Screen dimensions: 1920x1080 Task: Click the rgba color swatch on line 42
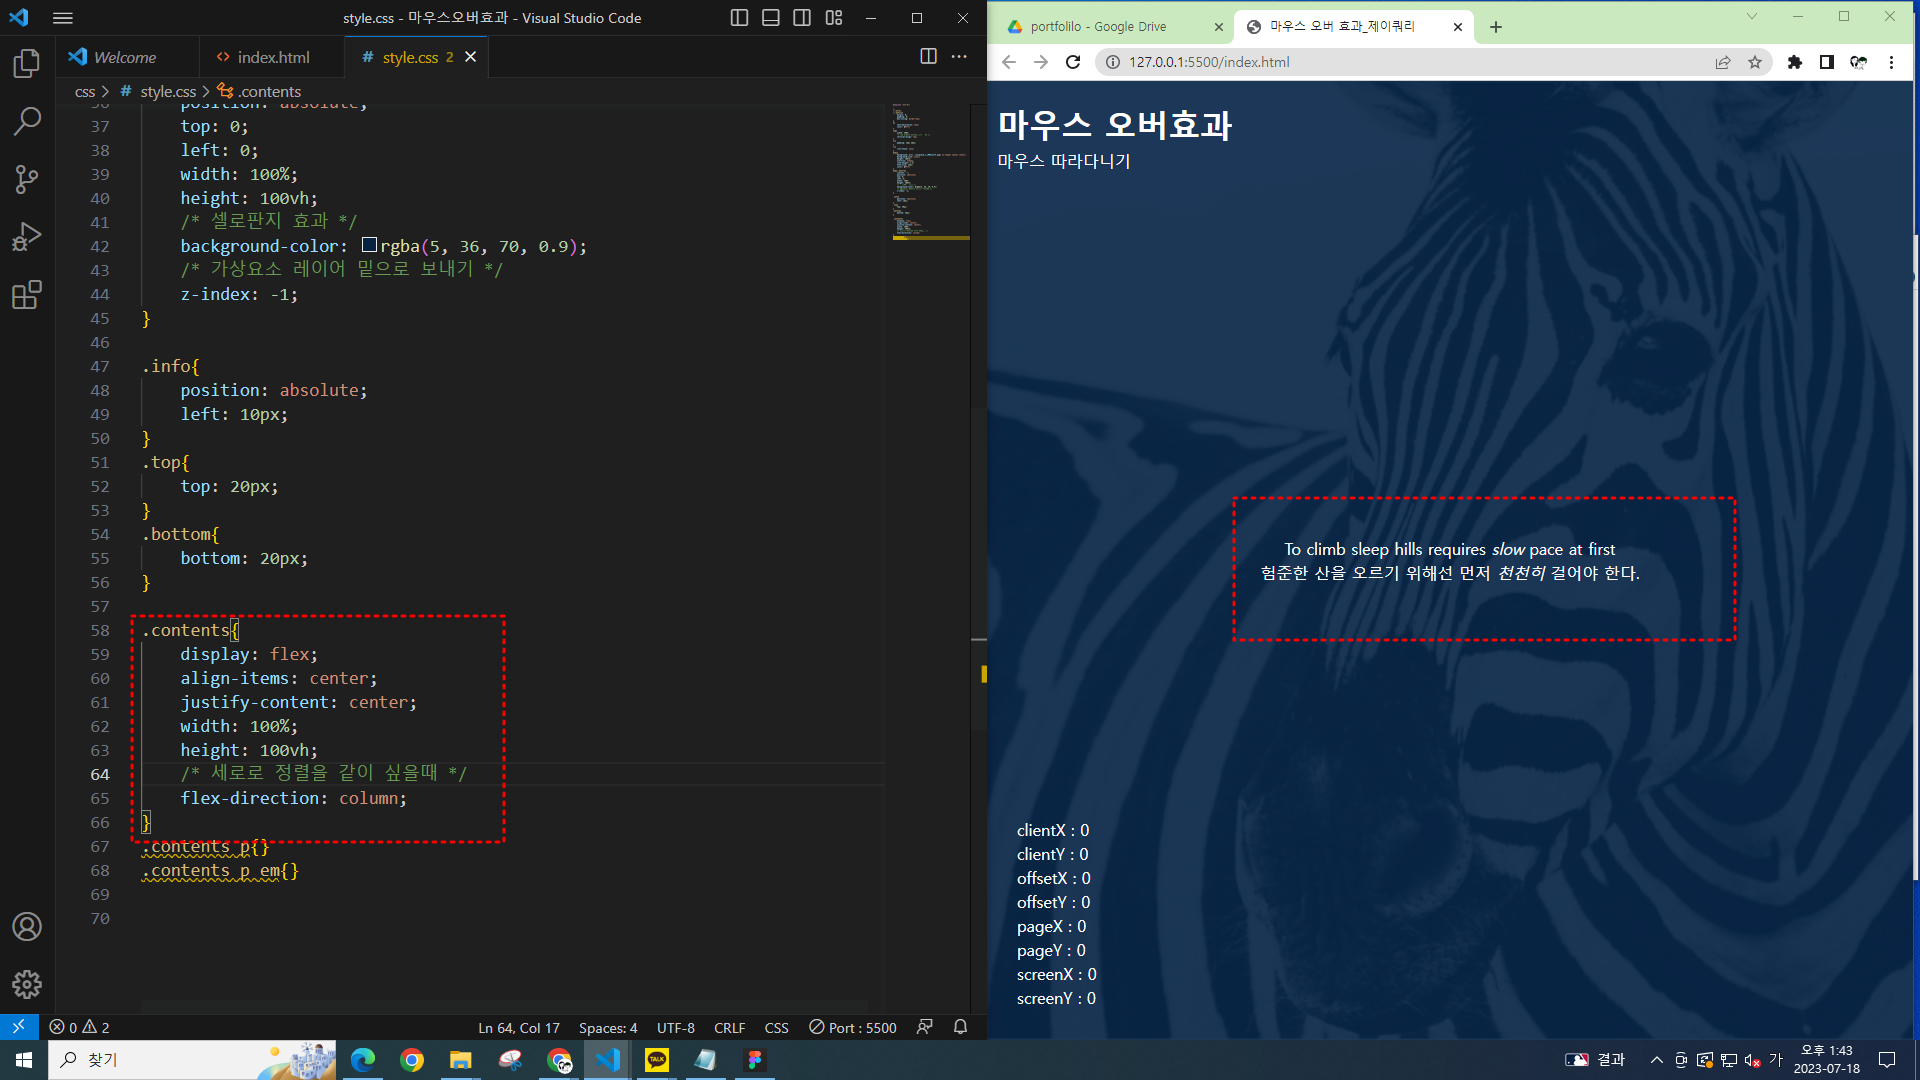[x=369, y=245]
